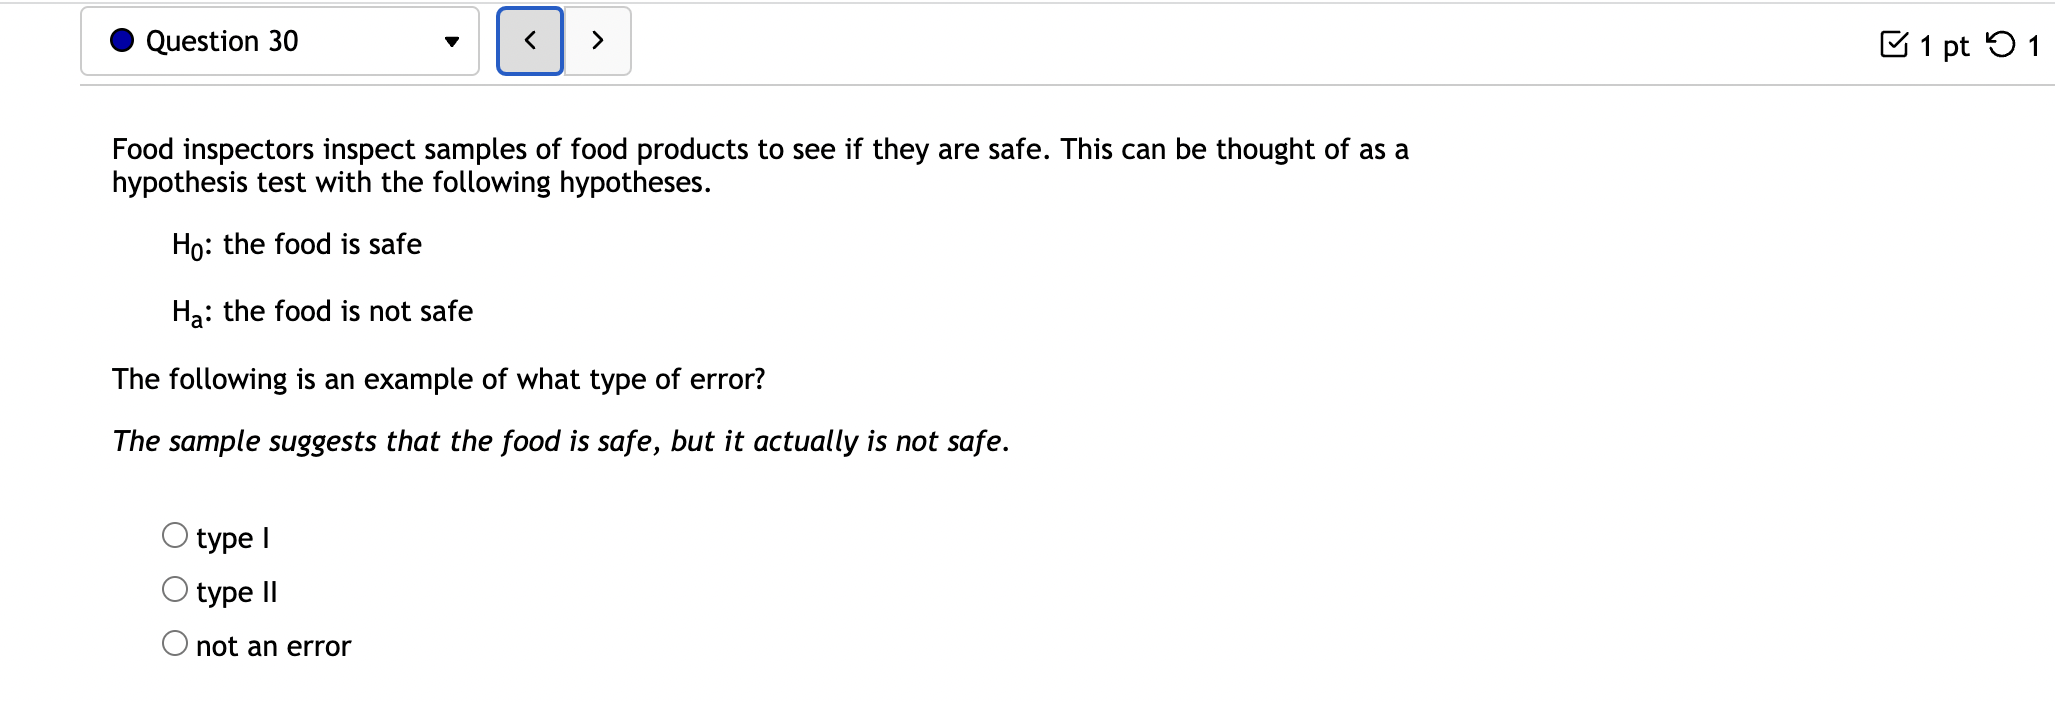Click the downward triangle in the question selector
Screen dimensions: 2055x702
[453, 41]
